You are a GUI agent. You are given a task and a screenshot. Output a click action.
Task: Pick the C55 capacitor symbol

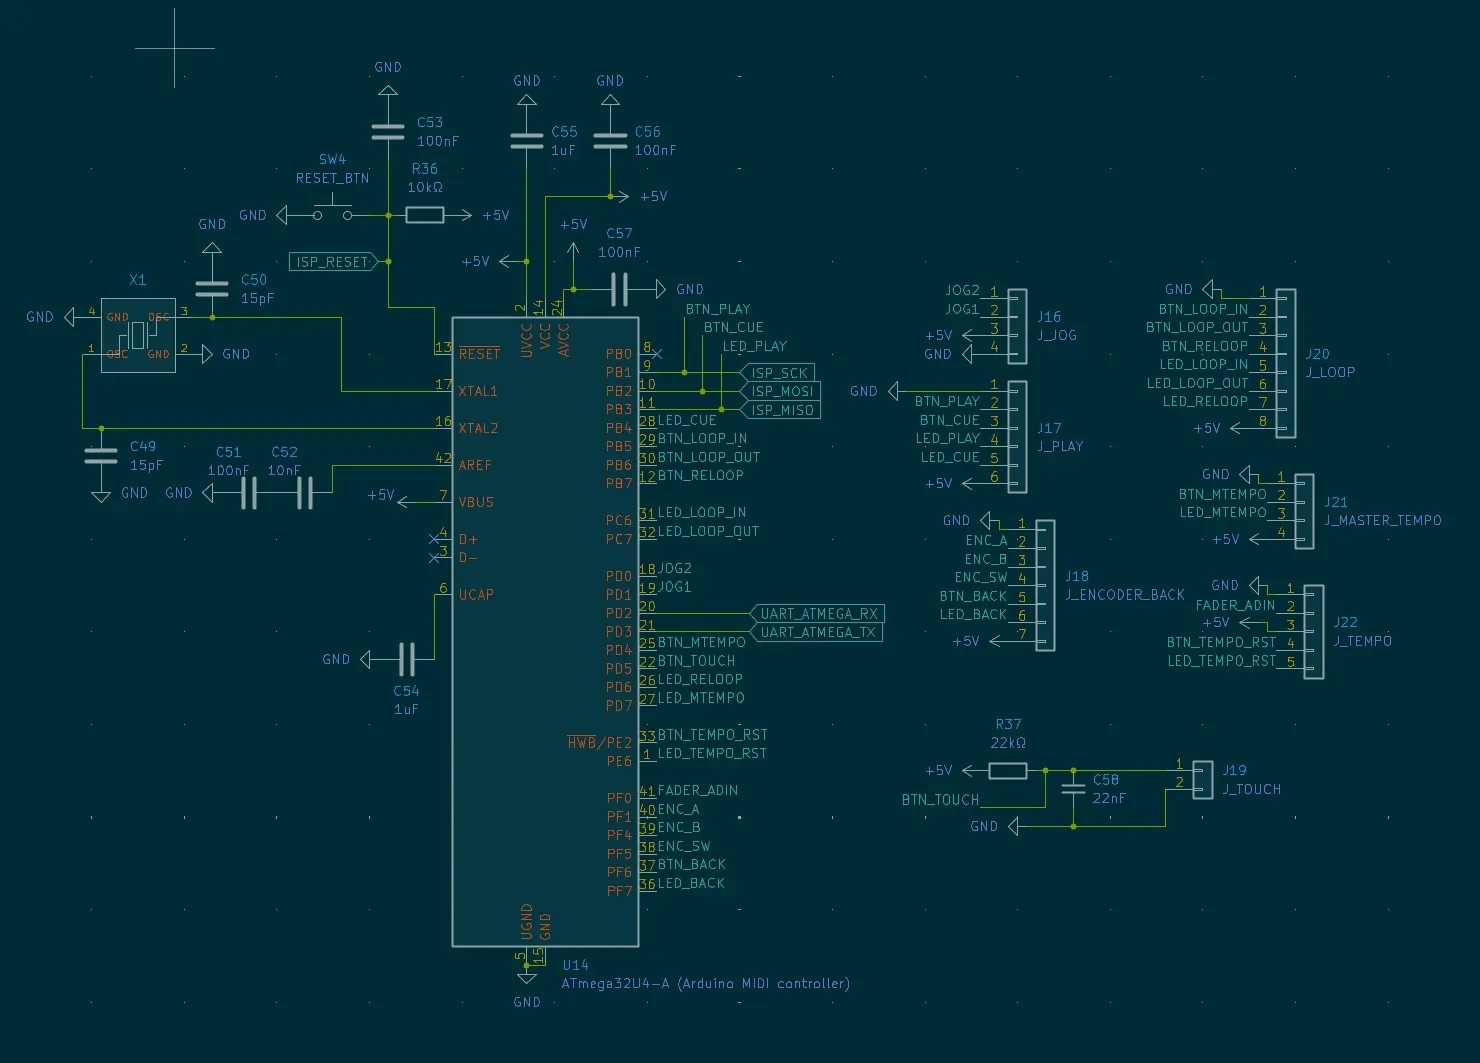[x=527, y=141]
